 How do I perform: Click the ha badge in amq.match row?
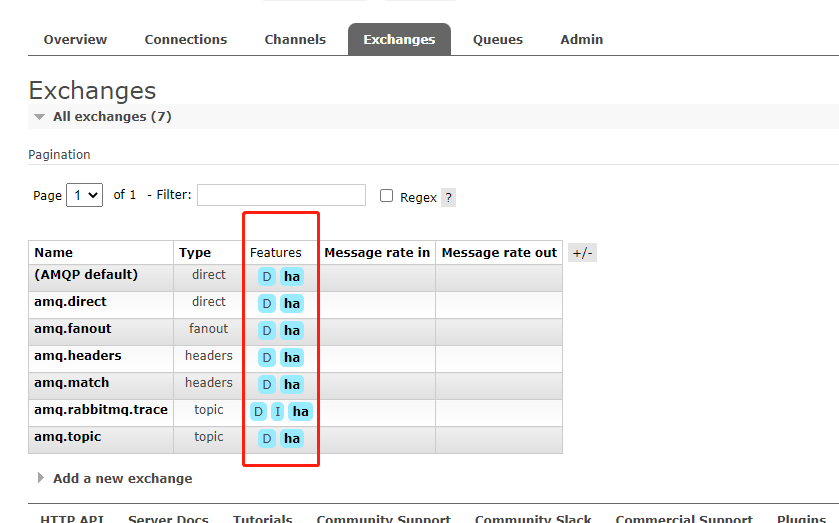tap(292, 384)
